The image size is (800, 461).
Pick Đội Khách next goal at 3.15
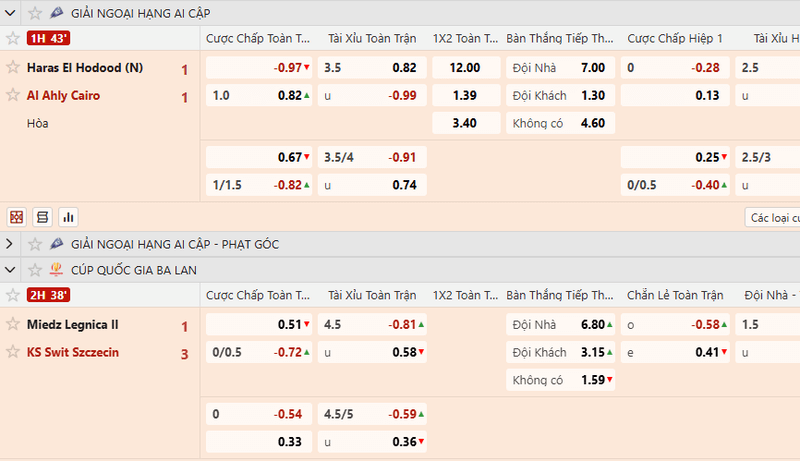point(560,352)
